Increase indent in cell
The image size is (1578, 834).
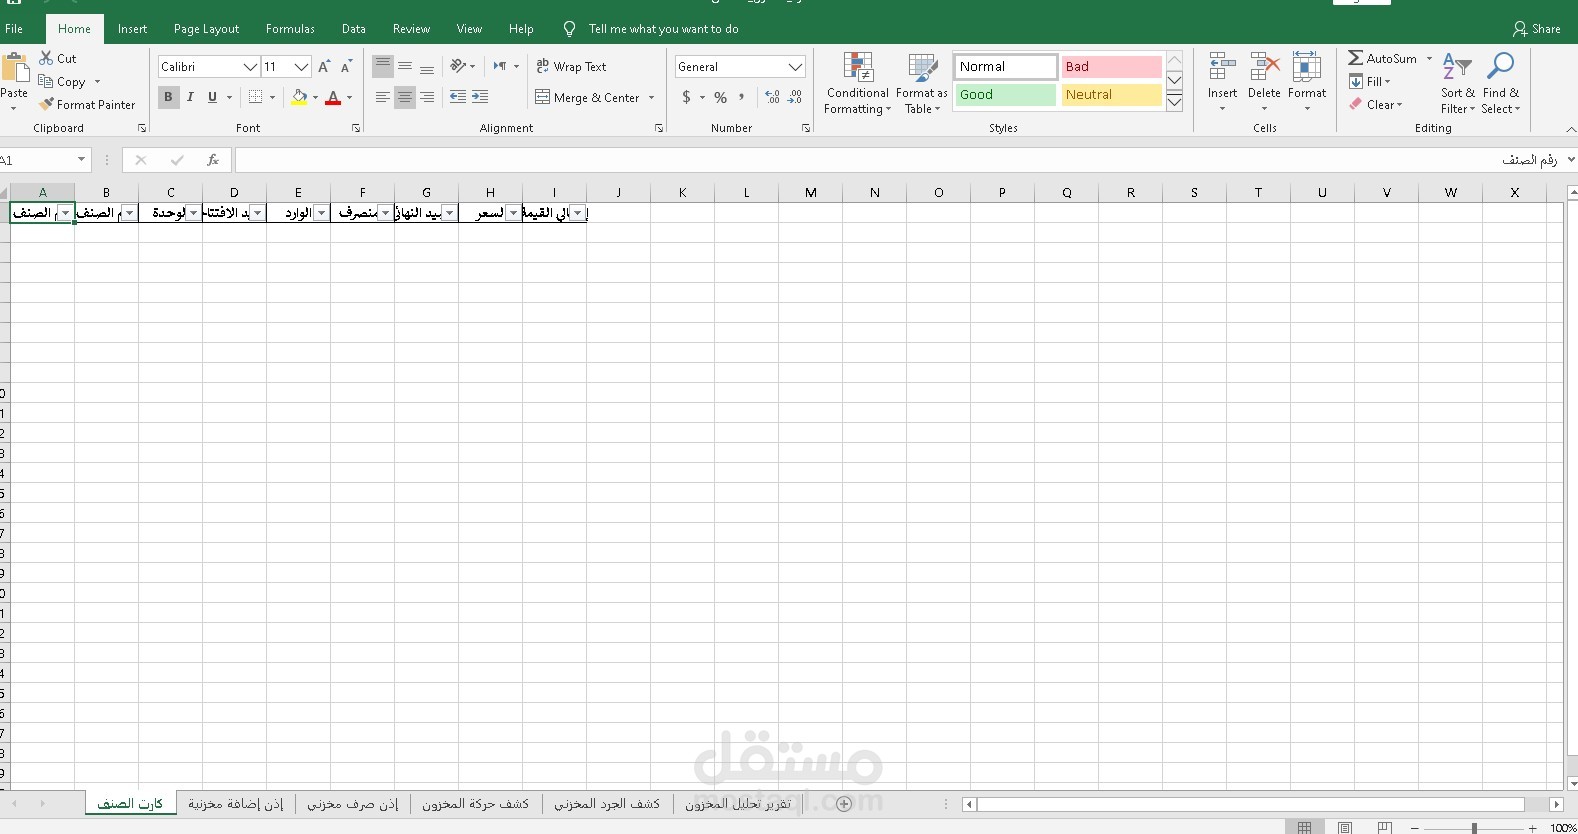point(480,97)
